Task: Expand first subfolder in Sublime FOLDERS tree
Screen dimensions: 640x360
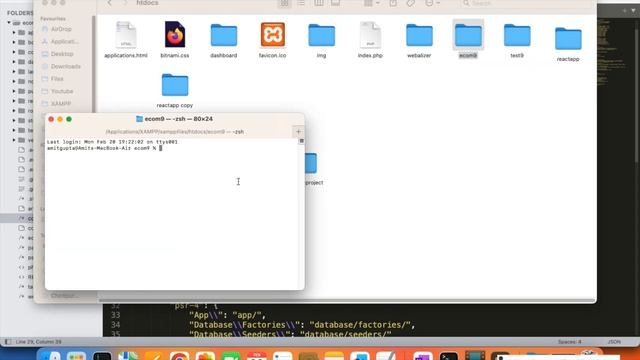Action: click(14, 32)
